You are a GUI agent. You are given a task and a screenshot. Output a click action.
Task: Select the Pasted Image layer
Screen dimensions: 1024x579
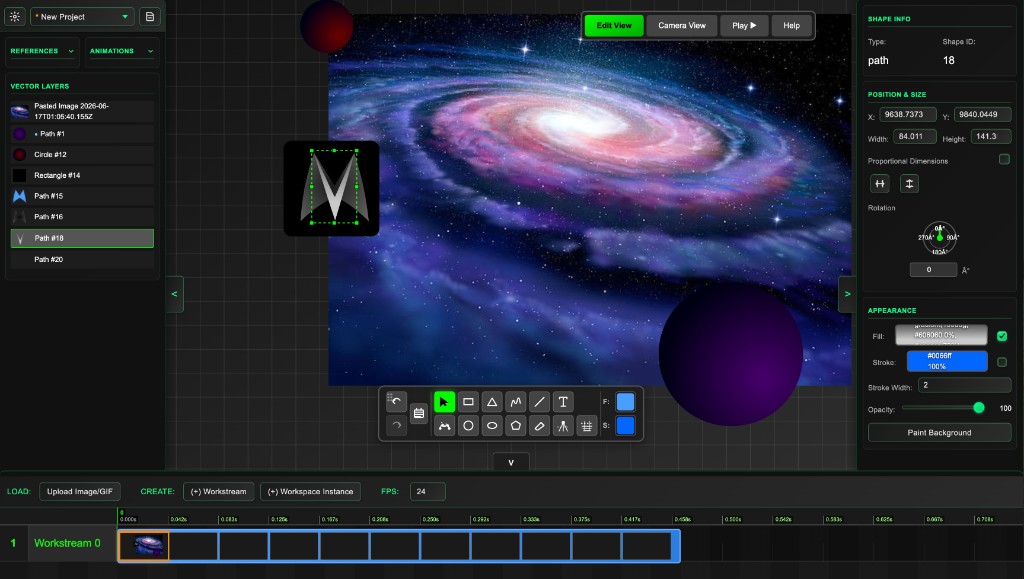82,111
